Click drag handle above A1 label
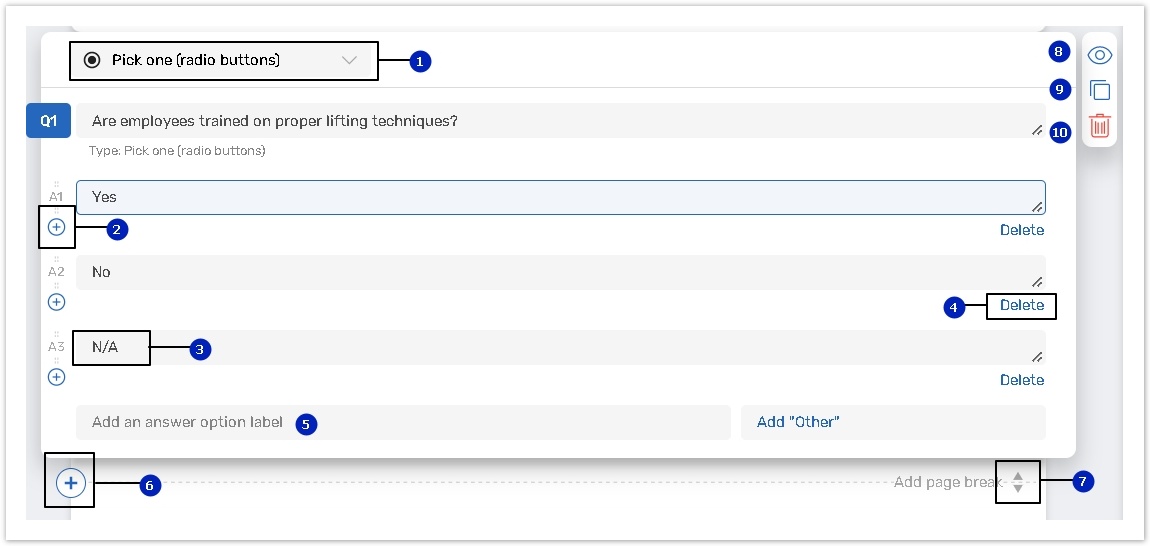The image size is (1150, 546). (56, 184)
